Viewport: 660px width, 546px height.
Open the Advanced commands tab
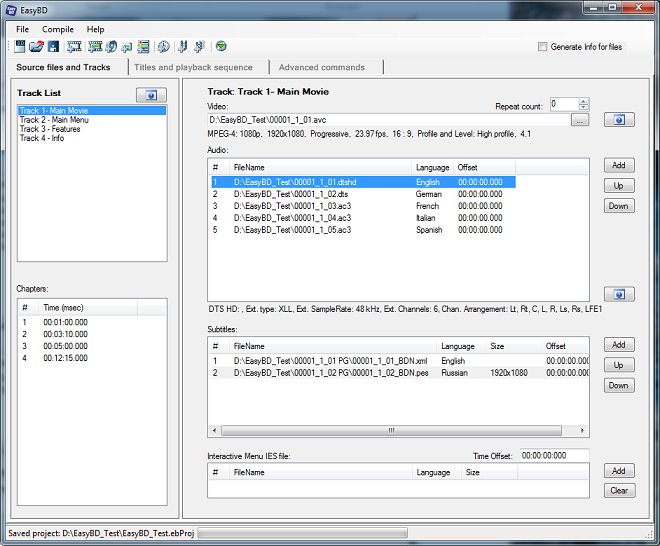pyautogui.click(x=322, y=67)
